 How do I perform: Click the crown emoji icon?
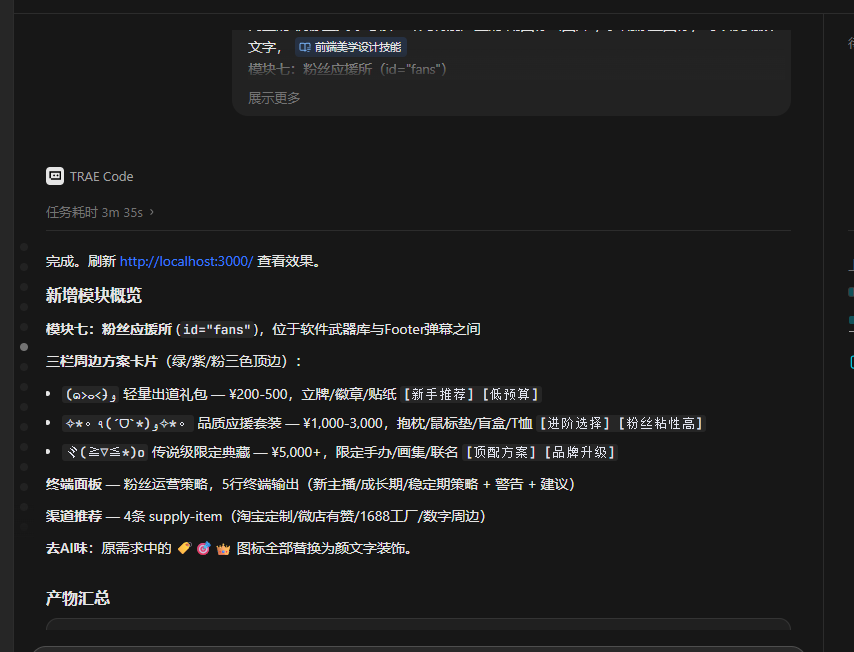(x=223, y=548)
